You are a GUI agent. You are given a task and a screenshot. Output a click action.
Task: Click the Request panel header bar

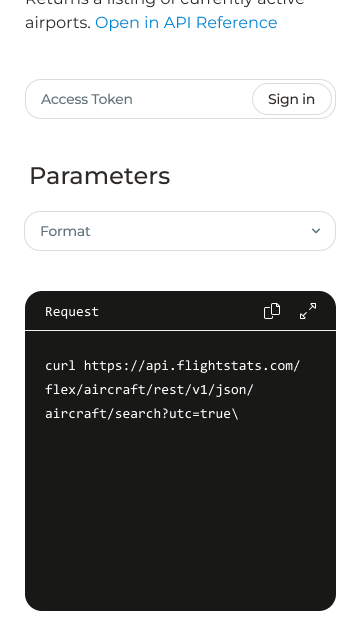tap(180, 311)
